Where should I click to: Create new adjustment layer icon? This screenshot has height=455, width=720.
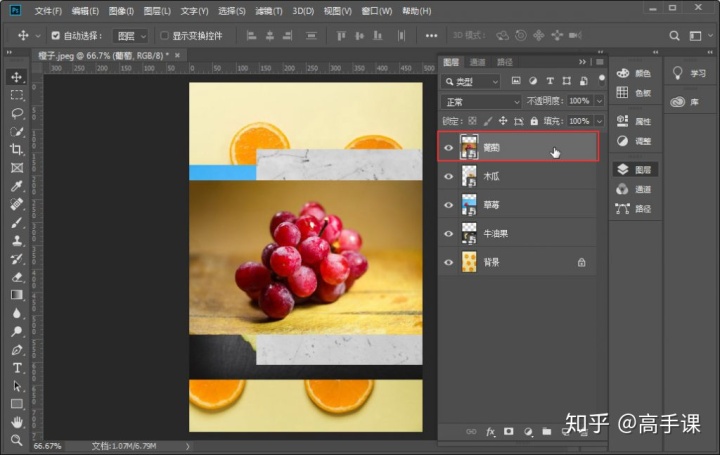click(528, 432)
